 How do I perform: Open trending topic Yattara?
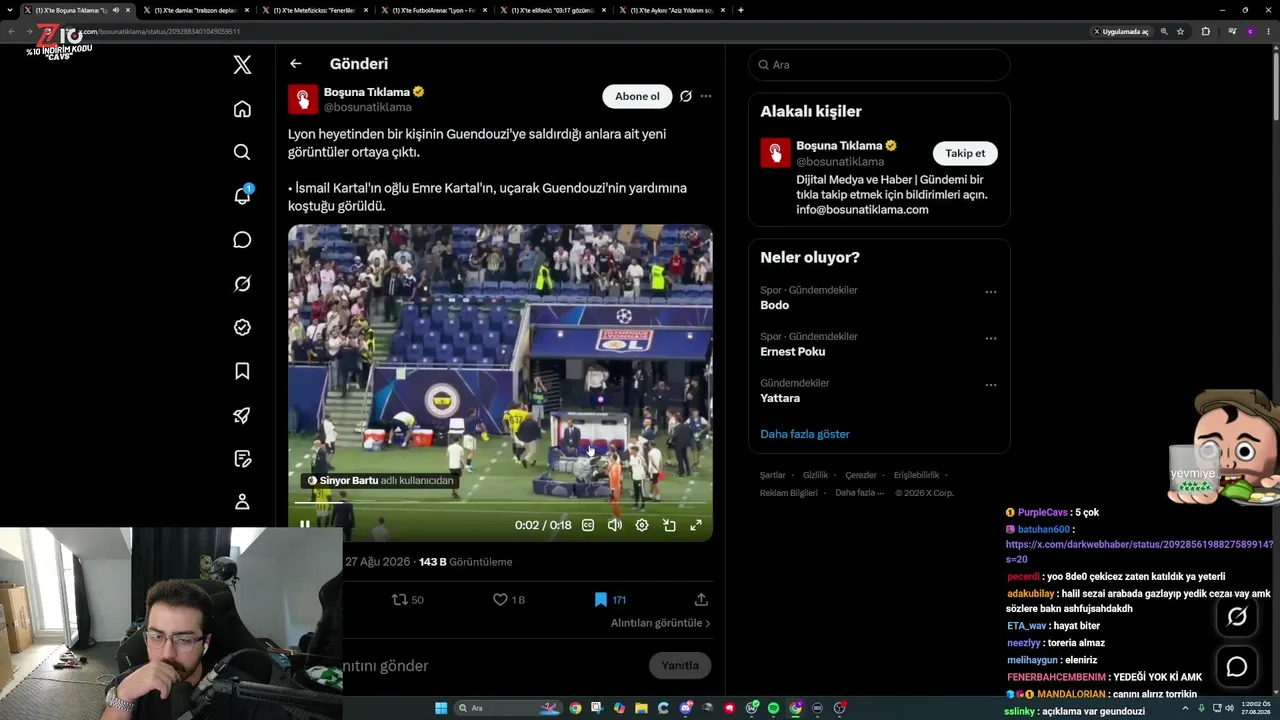780,398
